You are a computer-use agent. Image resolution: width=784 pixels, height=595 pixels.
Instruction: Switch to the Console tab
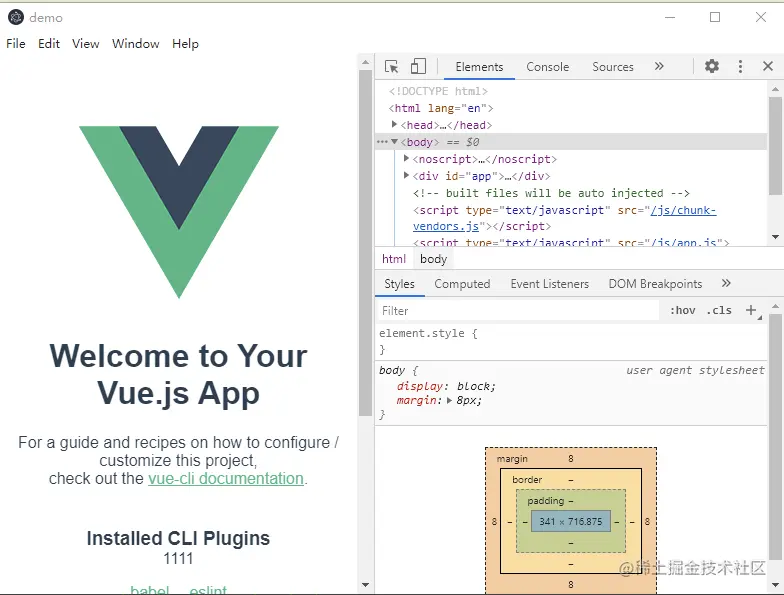point(548,66)
